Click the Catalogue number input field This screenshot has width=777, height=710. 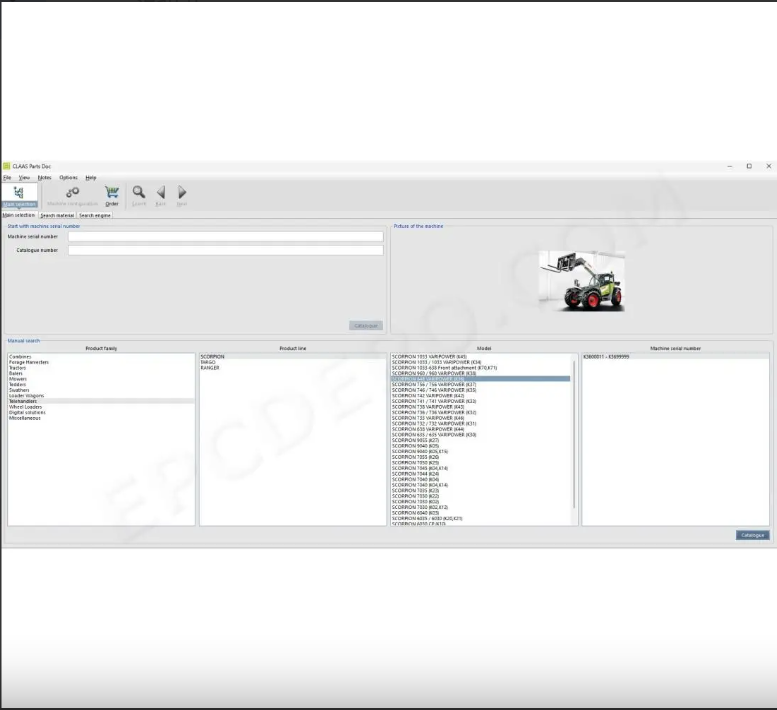[225, 250]
